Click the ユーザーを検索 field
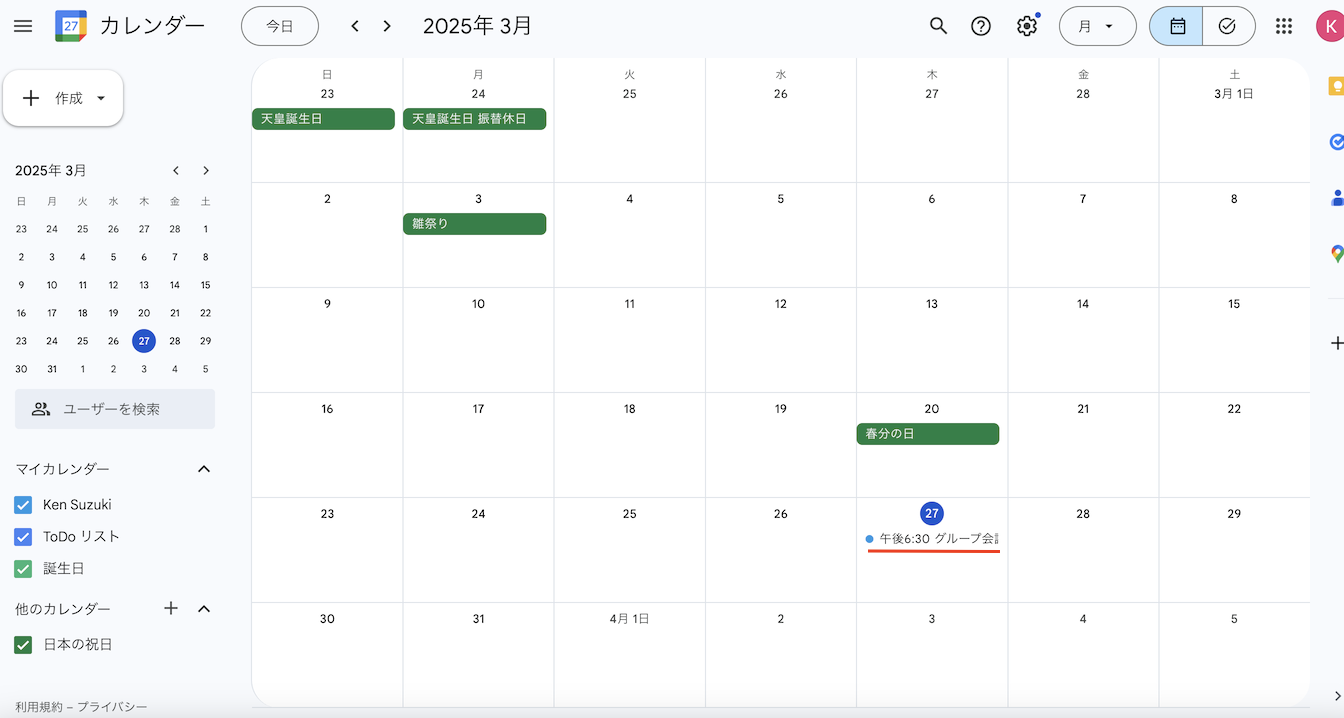Image resolution: width=1344 pixels, height=718 pixels. click(x=115, y=409)
